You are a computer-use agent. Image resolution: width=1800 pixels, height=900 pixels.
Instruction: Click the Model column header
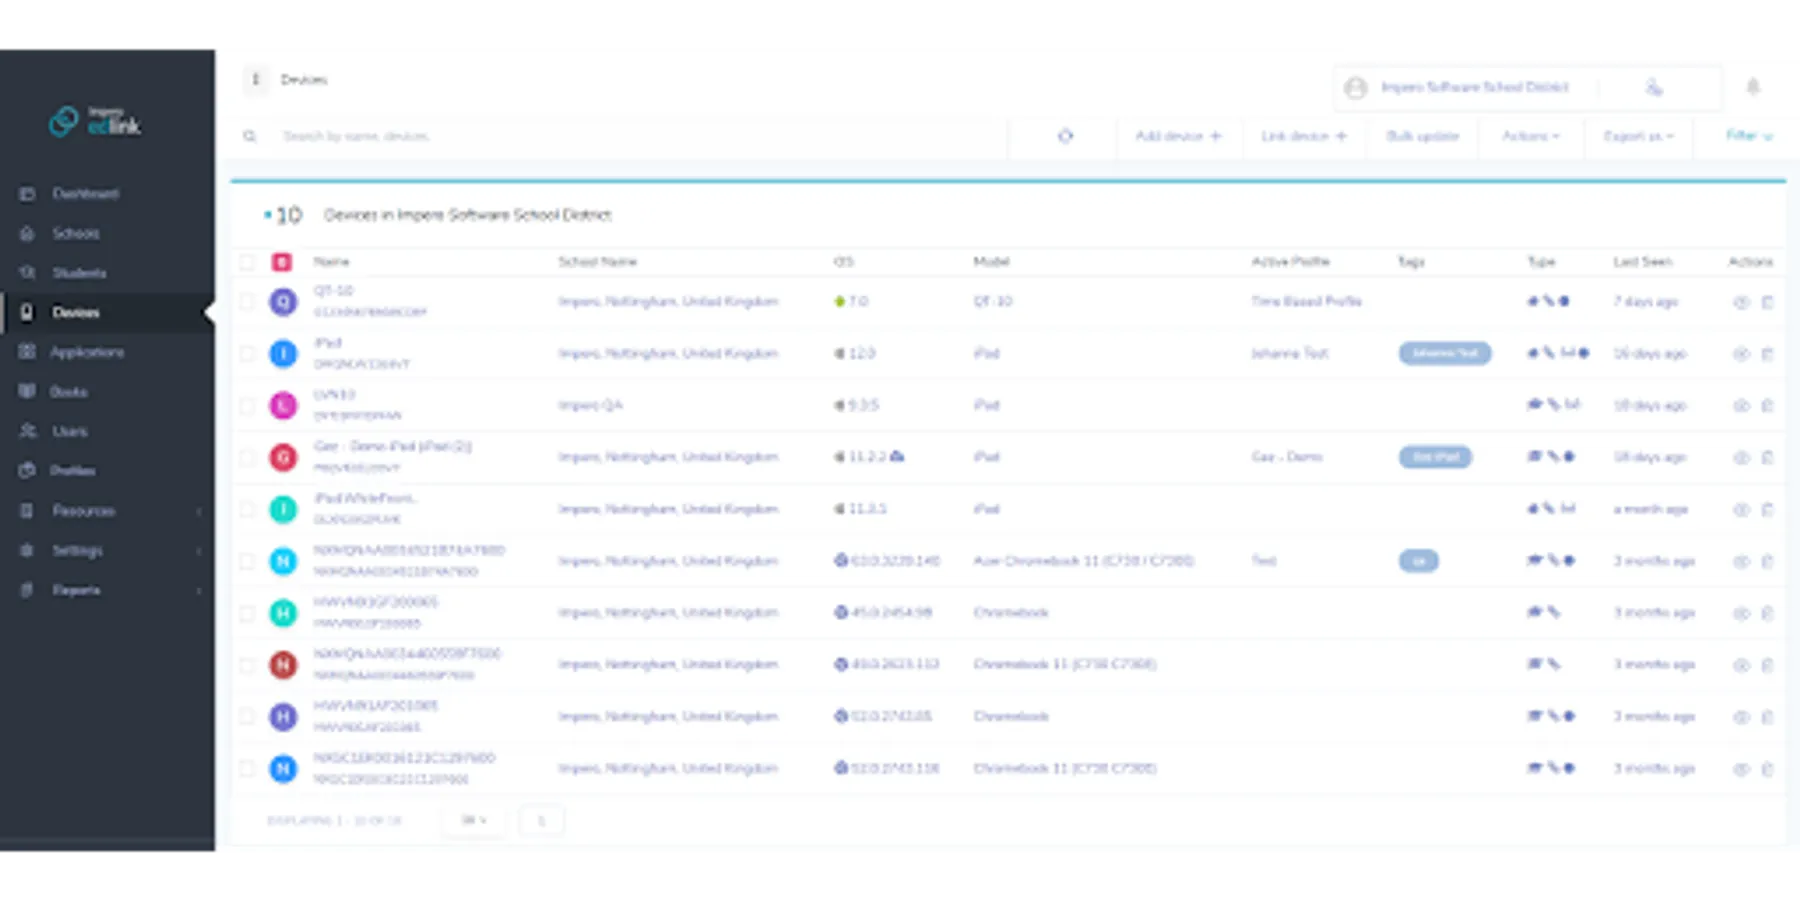tap(991, 262)
